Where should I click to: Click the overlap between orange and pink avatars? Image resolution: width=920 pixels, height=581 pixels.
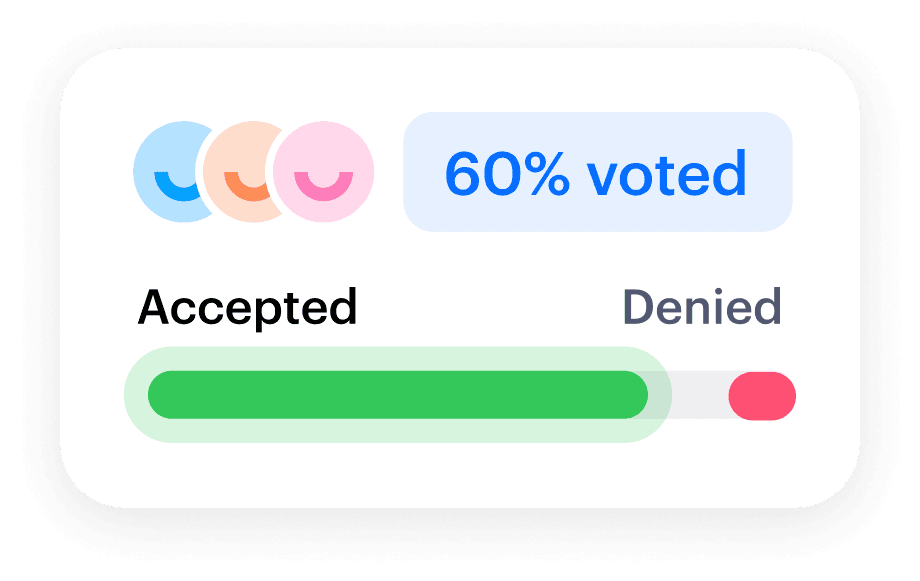280,172
